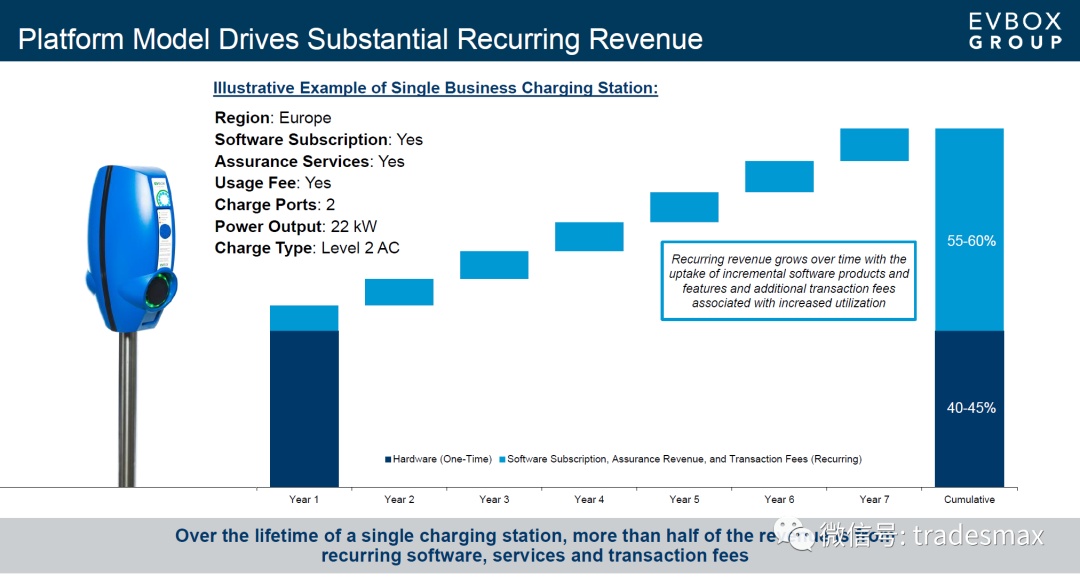This screenshot has width=1080, height=583.
Task: Click the light blue Recurring legend square
Action: (x=501, y=460)
